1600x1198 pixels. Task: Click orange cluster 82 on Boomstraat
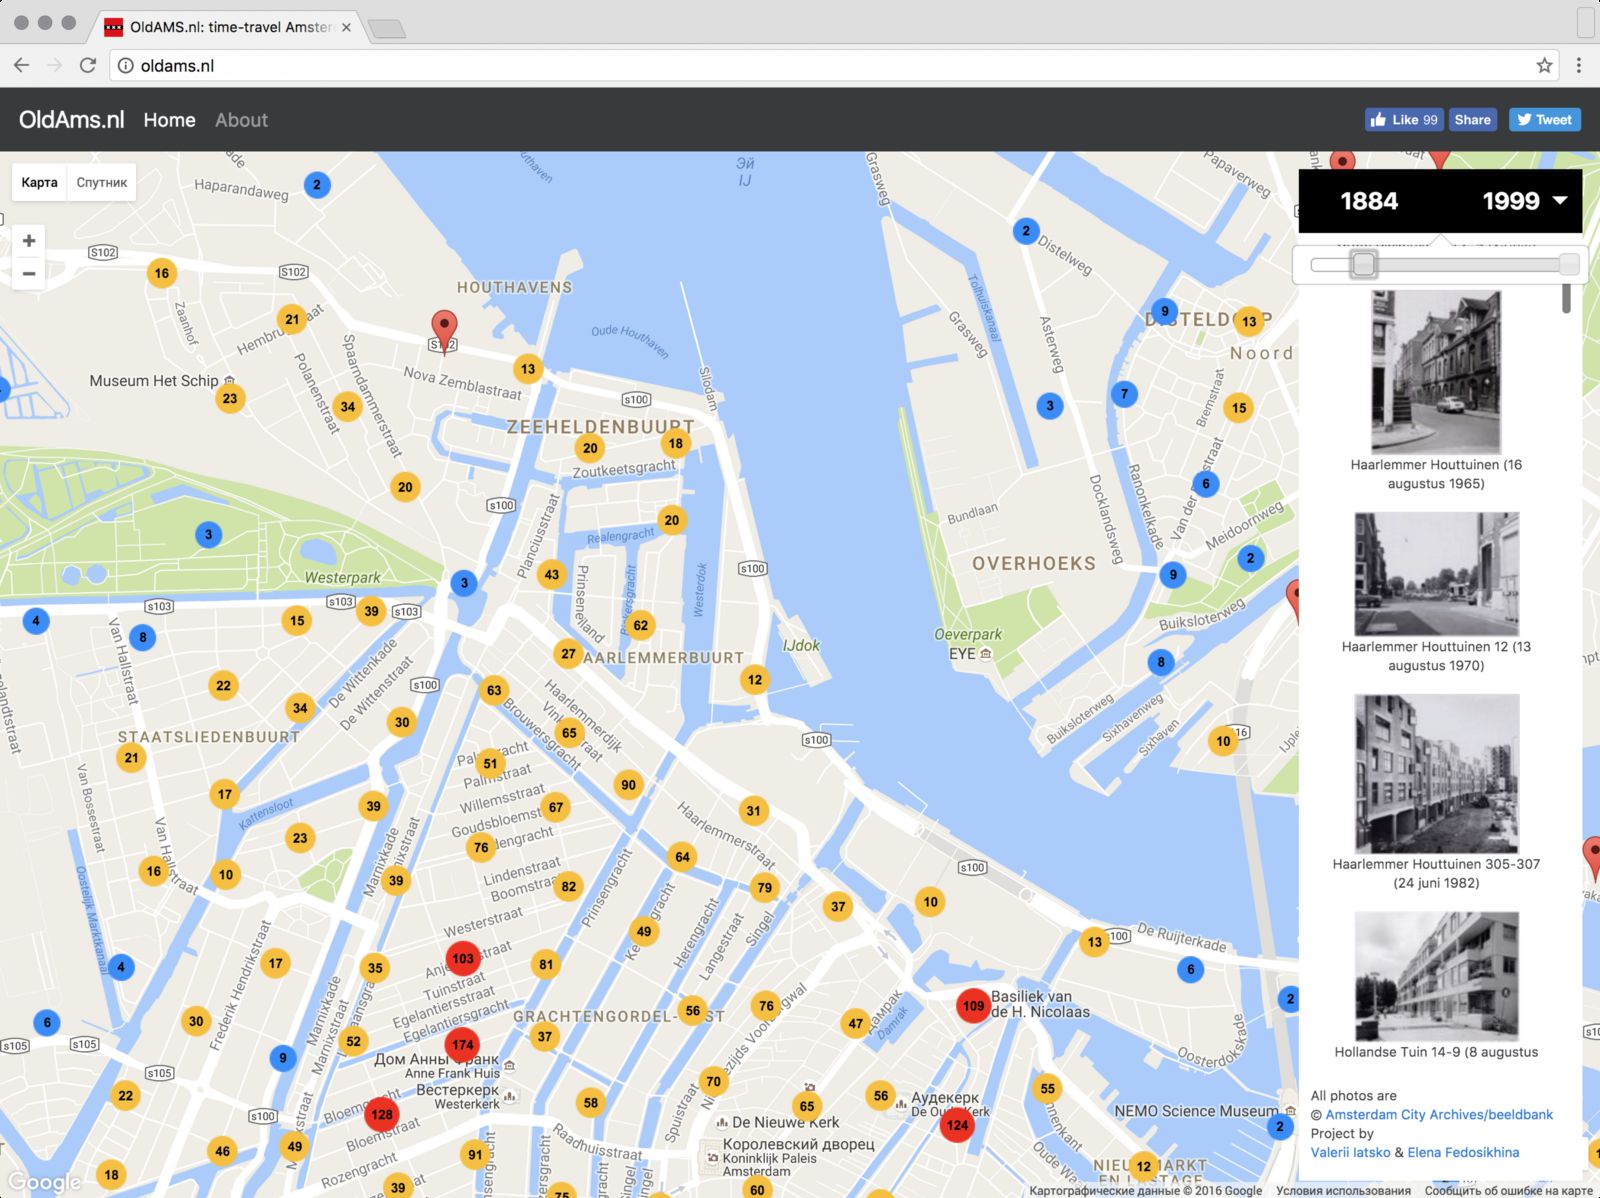pyautogui.click(x=568, y=886)
